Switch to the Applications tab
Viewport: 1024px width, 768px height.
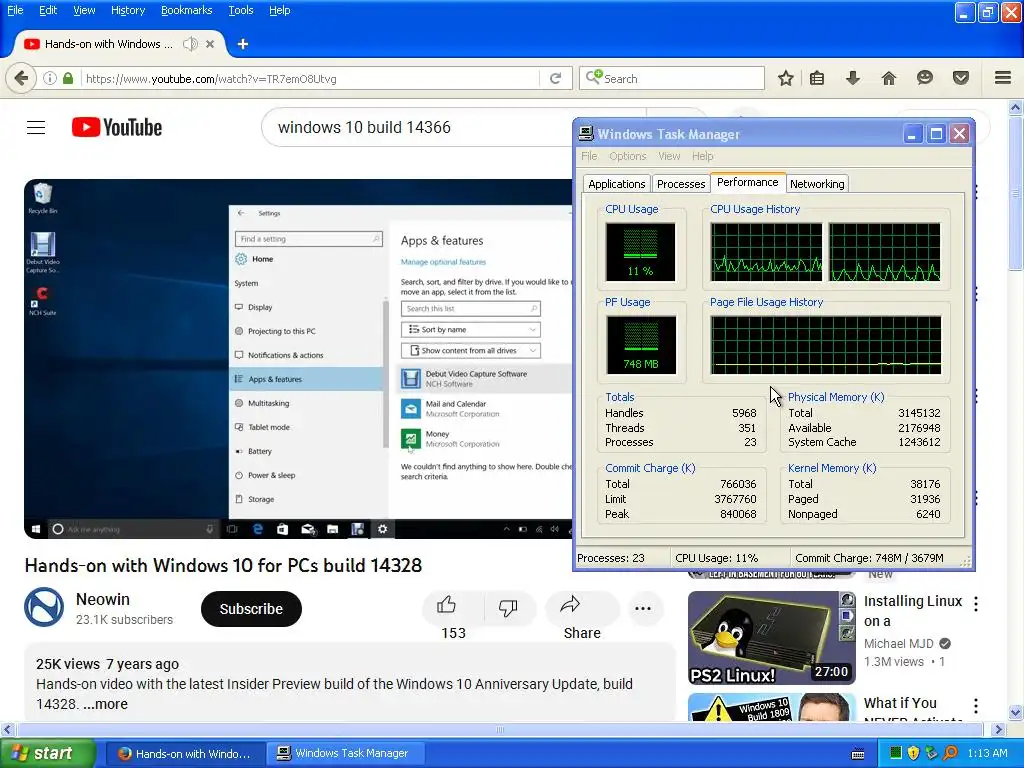[x=616, y=184]
